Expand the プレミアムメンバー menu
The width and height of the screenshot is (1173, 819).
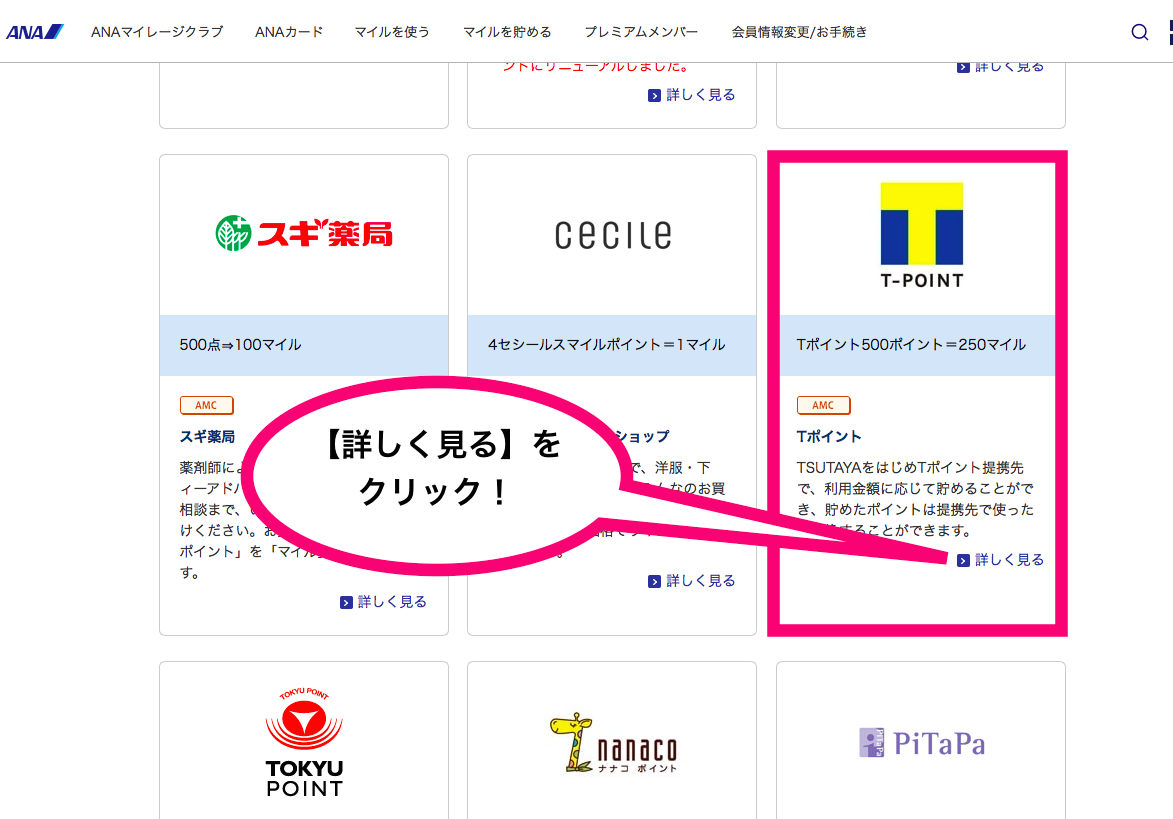(641, 32)
